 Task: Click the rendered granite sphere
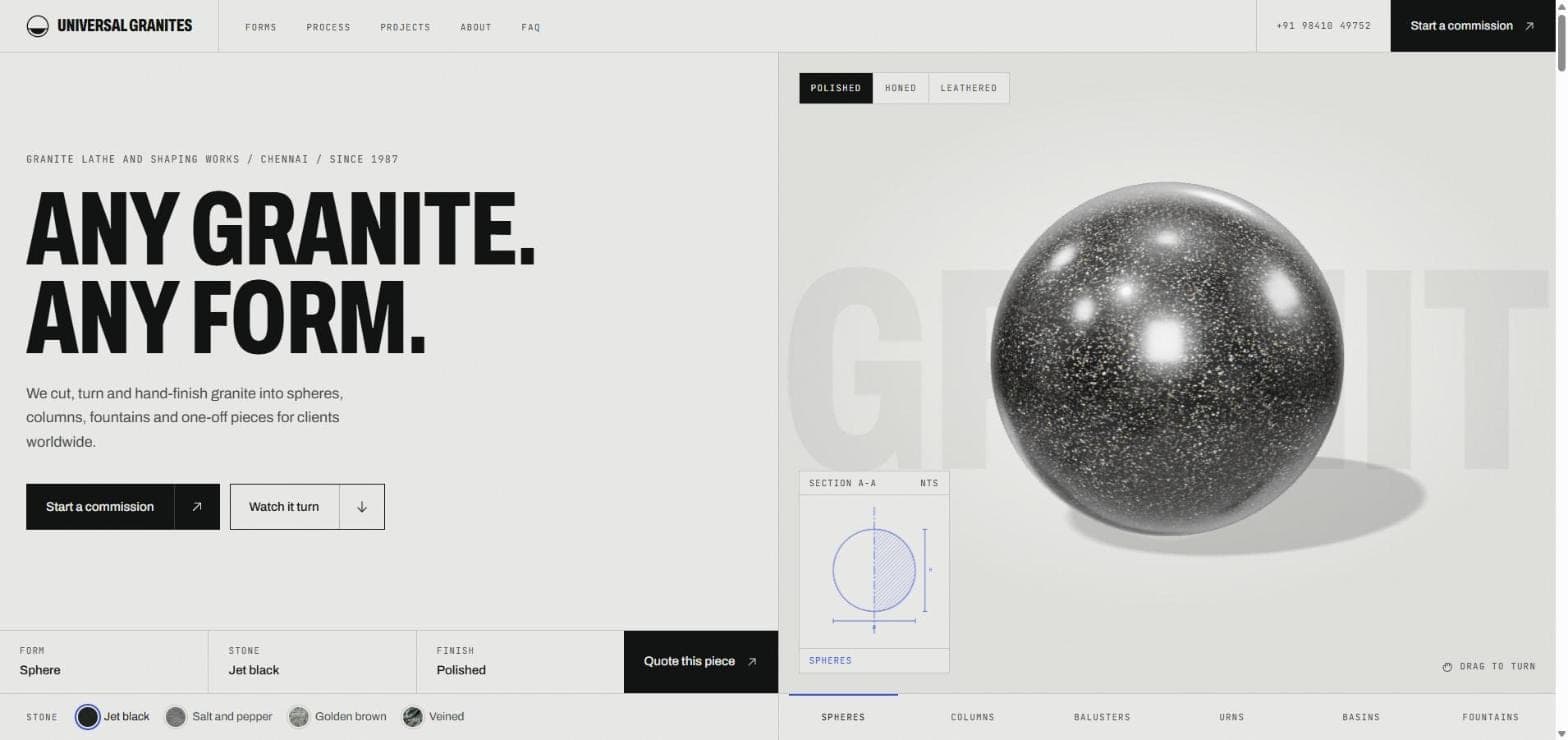[1167, 358]
